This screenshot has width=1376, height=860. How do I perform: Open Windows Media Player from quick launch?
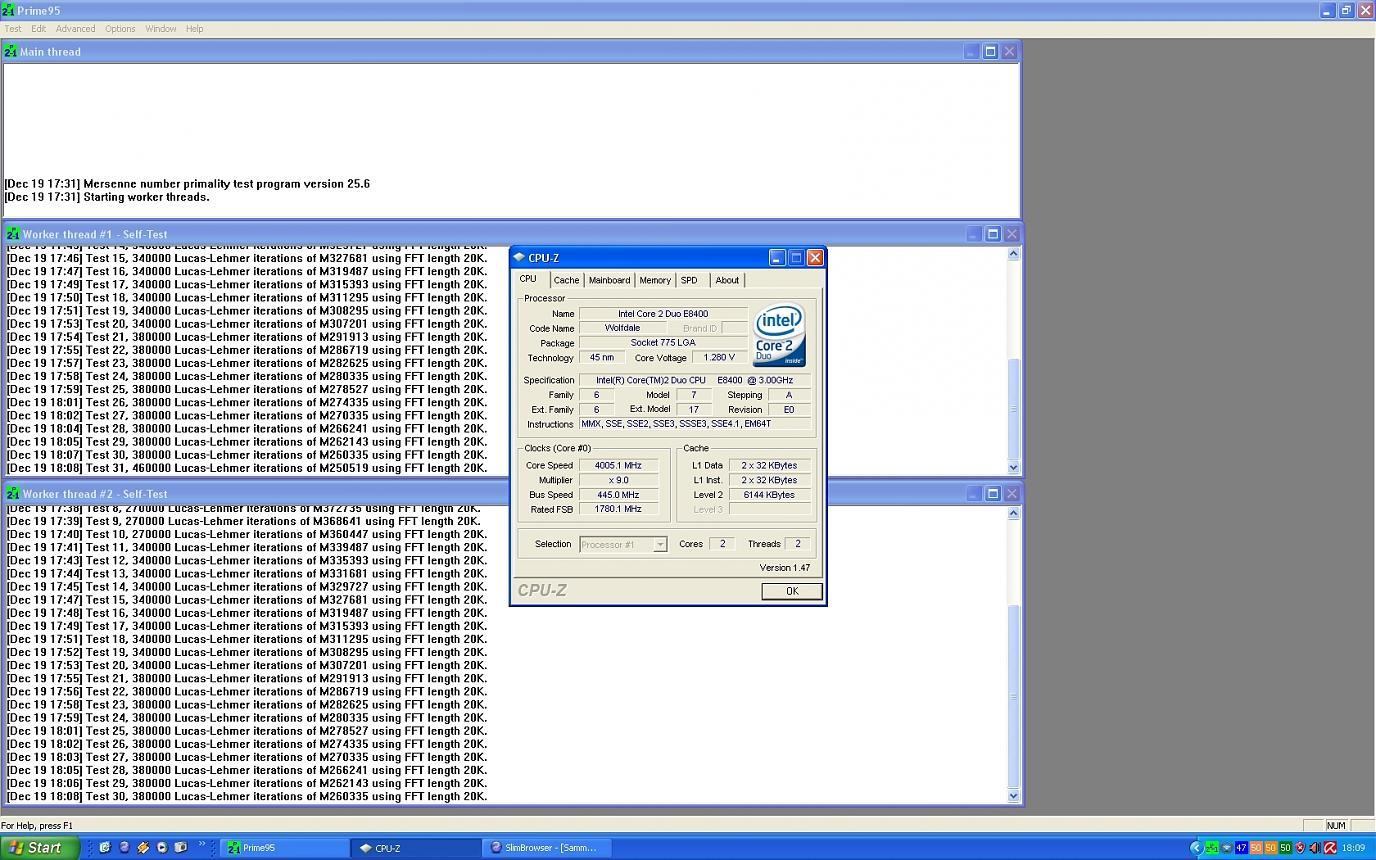pyautogui.click(x=162, y=847)
